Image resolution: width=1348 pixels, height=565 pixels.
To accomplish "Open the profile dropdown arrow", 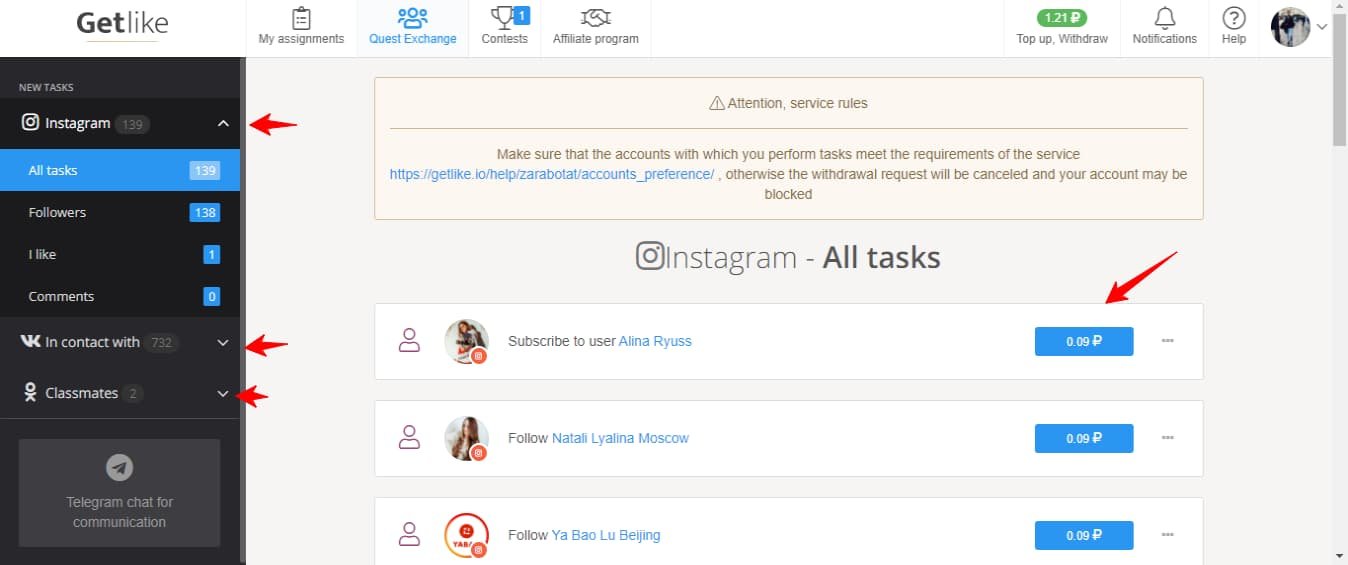I will pyautogui.click(x=1322, y=27).
